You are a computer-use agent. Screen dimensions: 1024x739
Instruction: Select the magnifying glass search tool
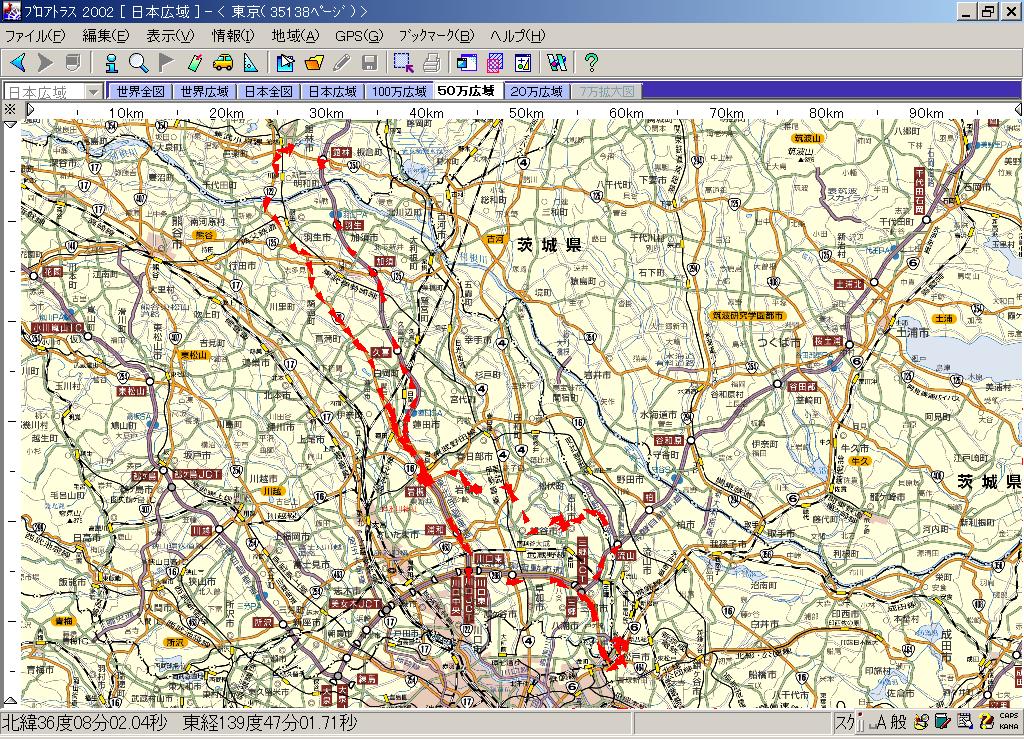(x=138, y=63)
